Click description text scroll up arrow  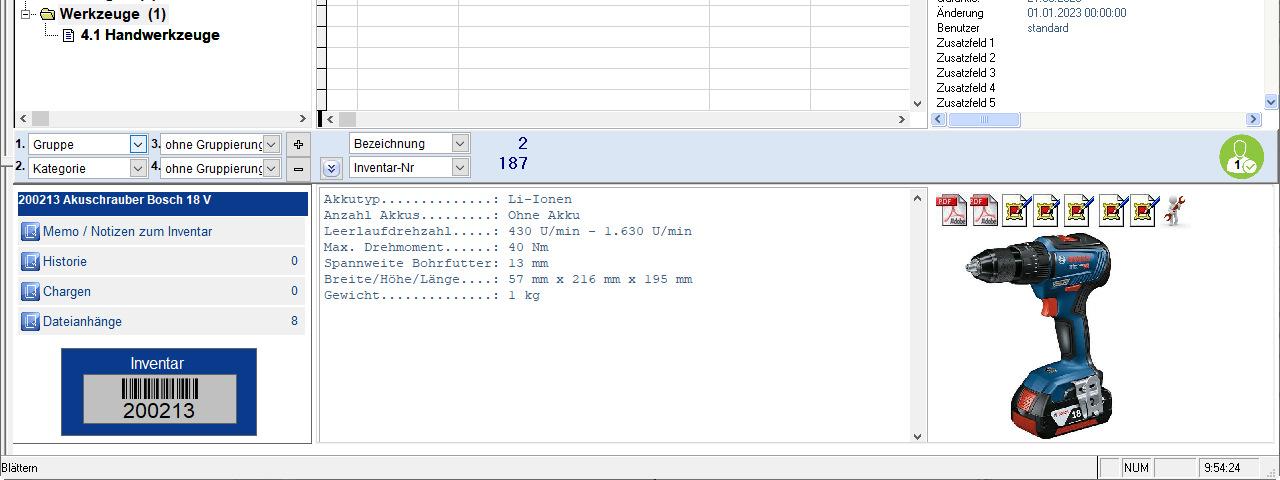click(918, 198)
